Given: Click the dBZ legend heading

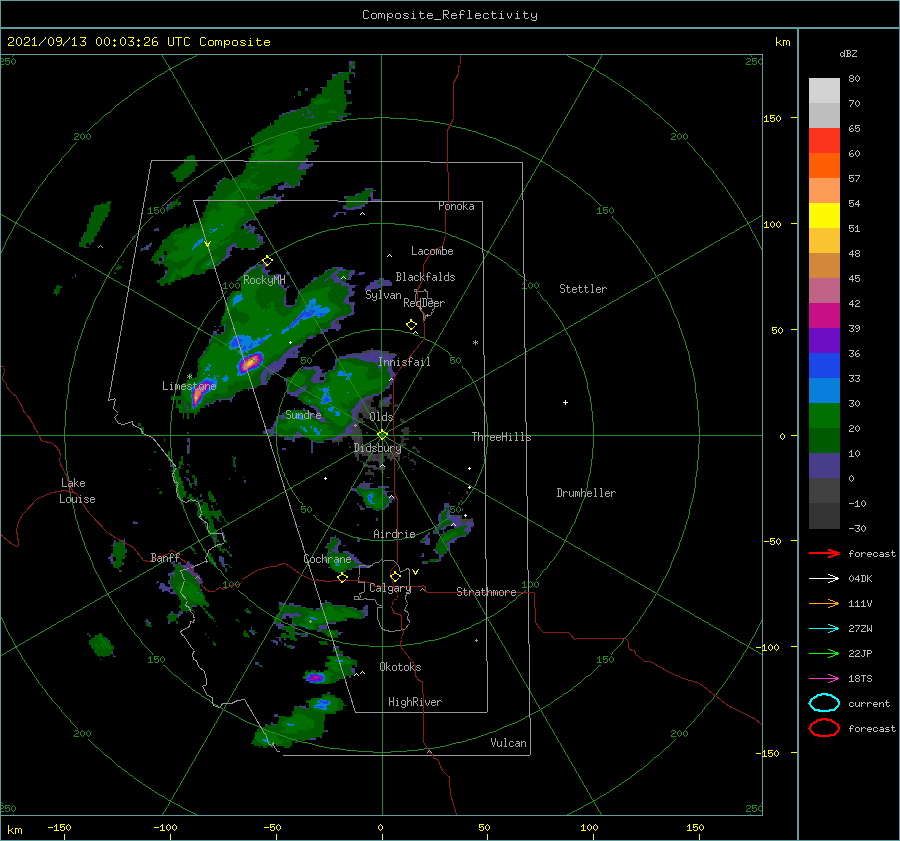Looking at the screenshot, I should tap(848, 53).
